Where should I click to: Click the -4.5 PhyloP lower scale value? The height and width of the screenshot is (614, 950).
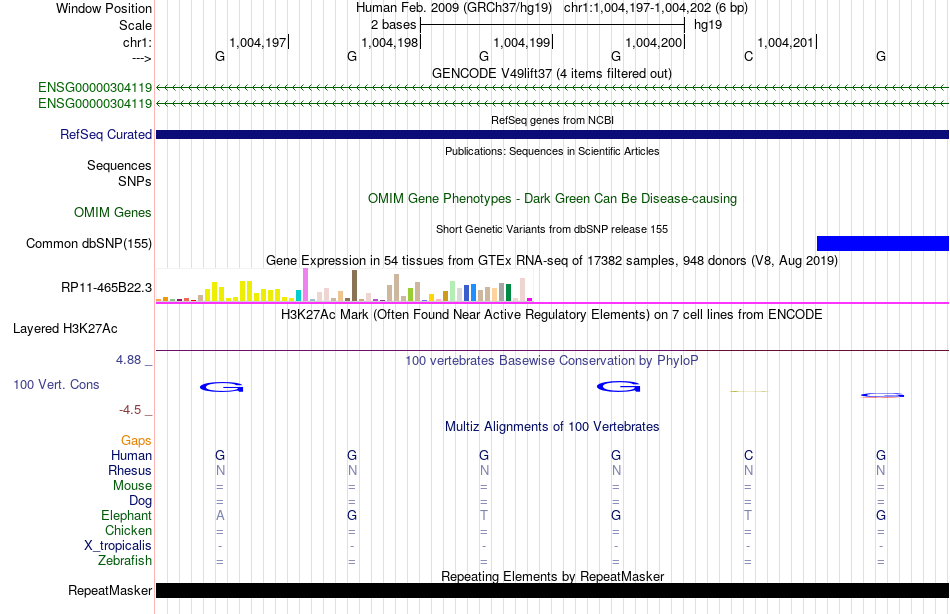(130, 410)
